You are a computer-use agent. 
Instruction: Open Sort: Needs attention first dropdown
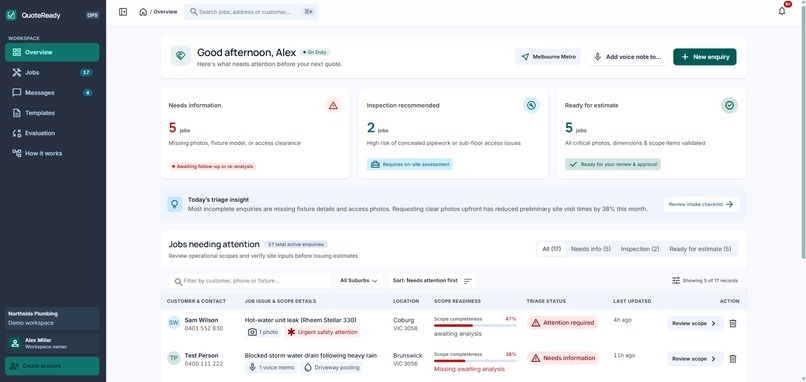click(x=432, y=281)
